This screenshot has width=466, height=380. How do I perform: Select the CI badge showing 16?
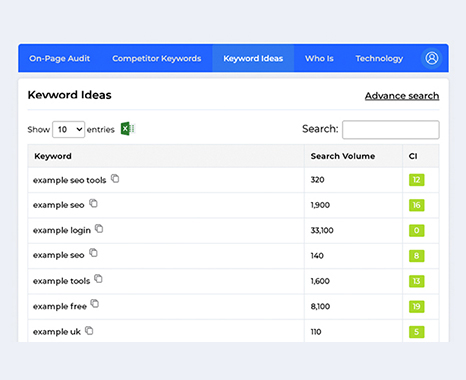pos(417,205)
